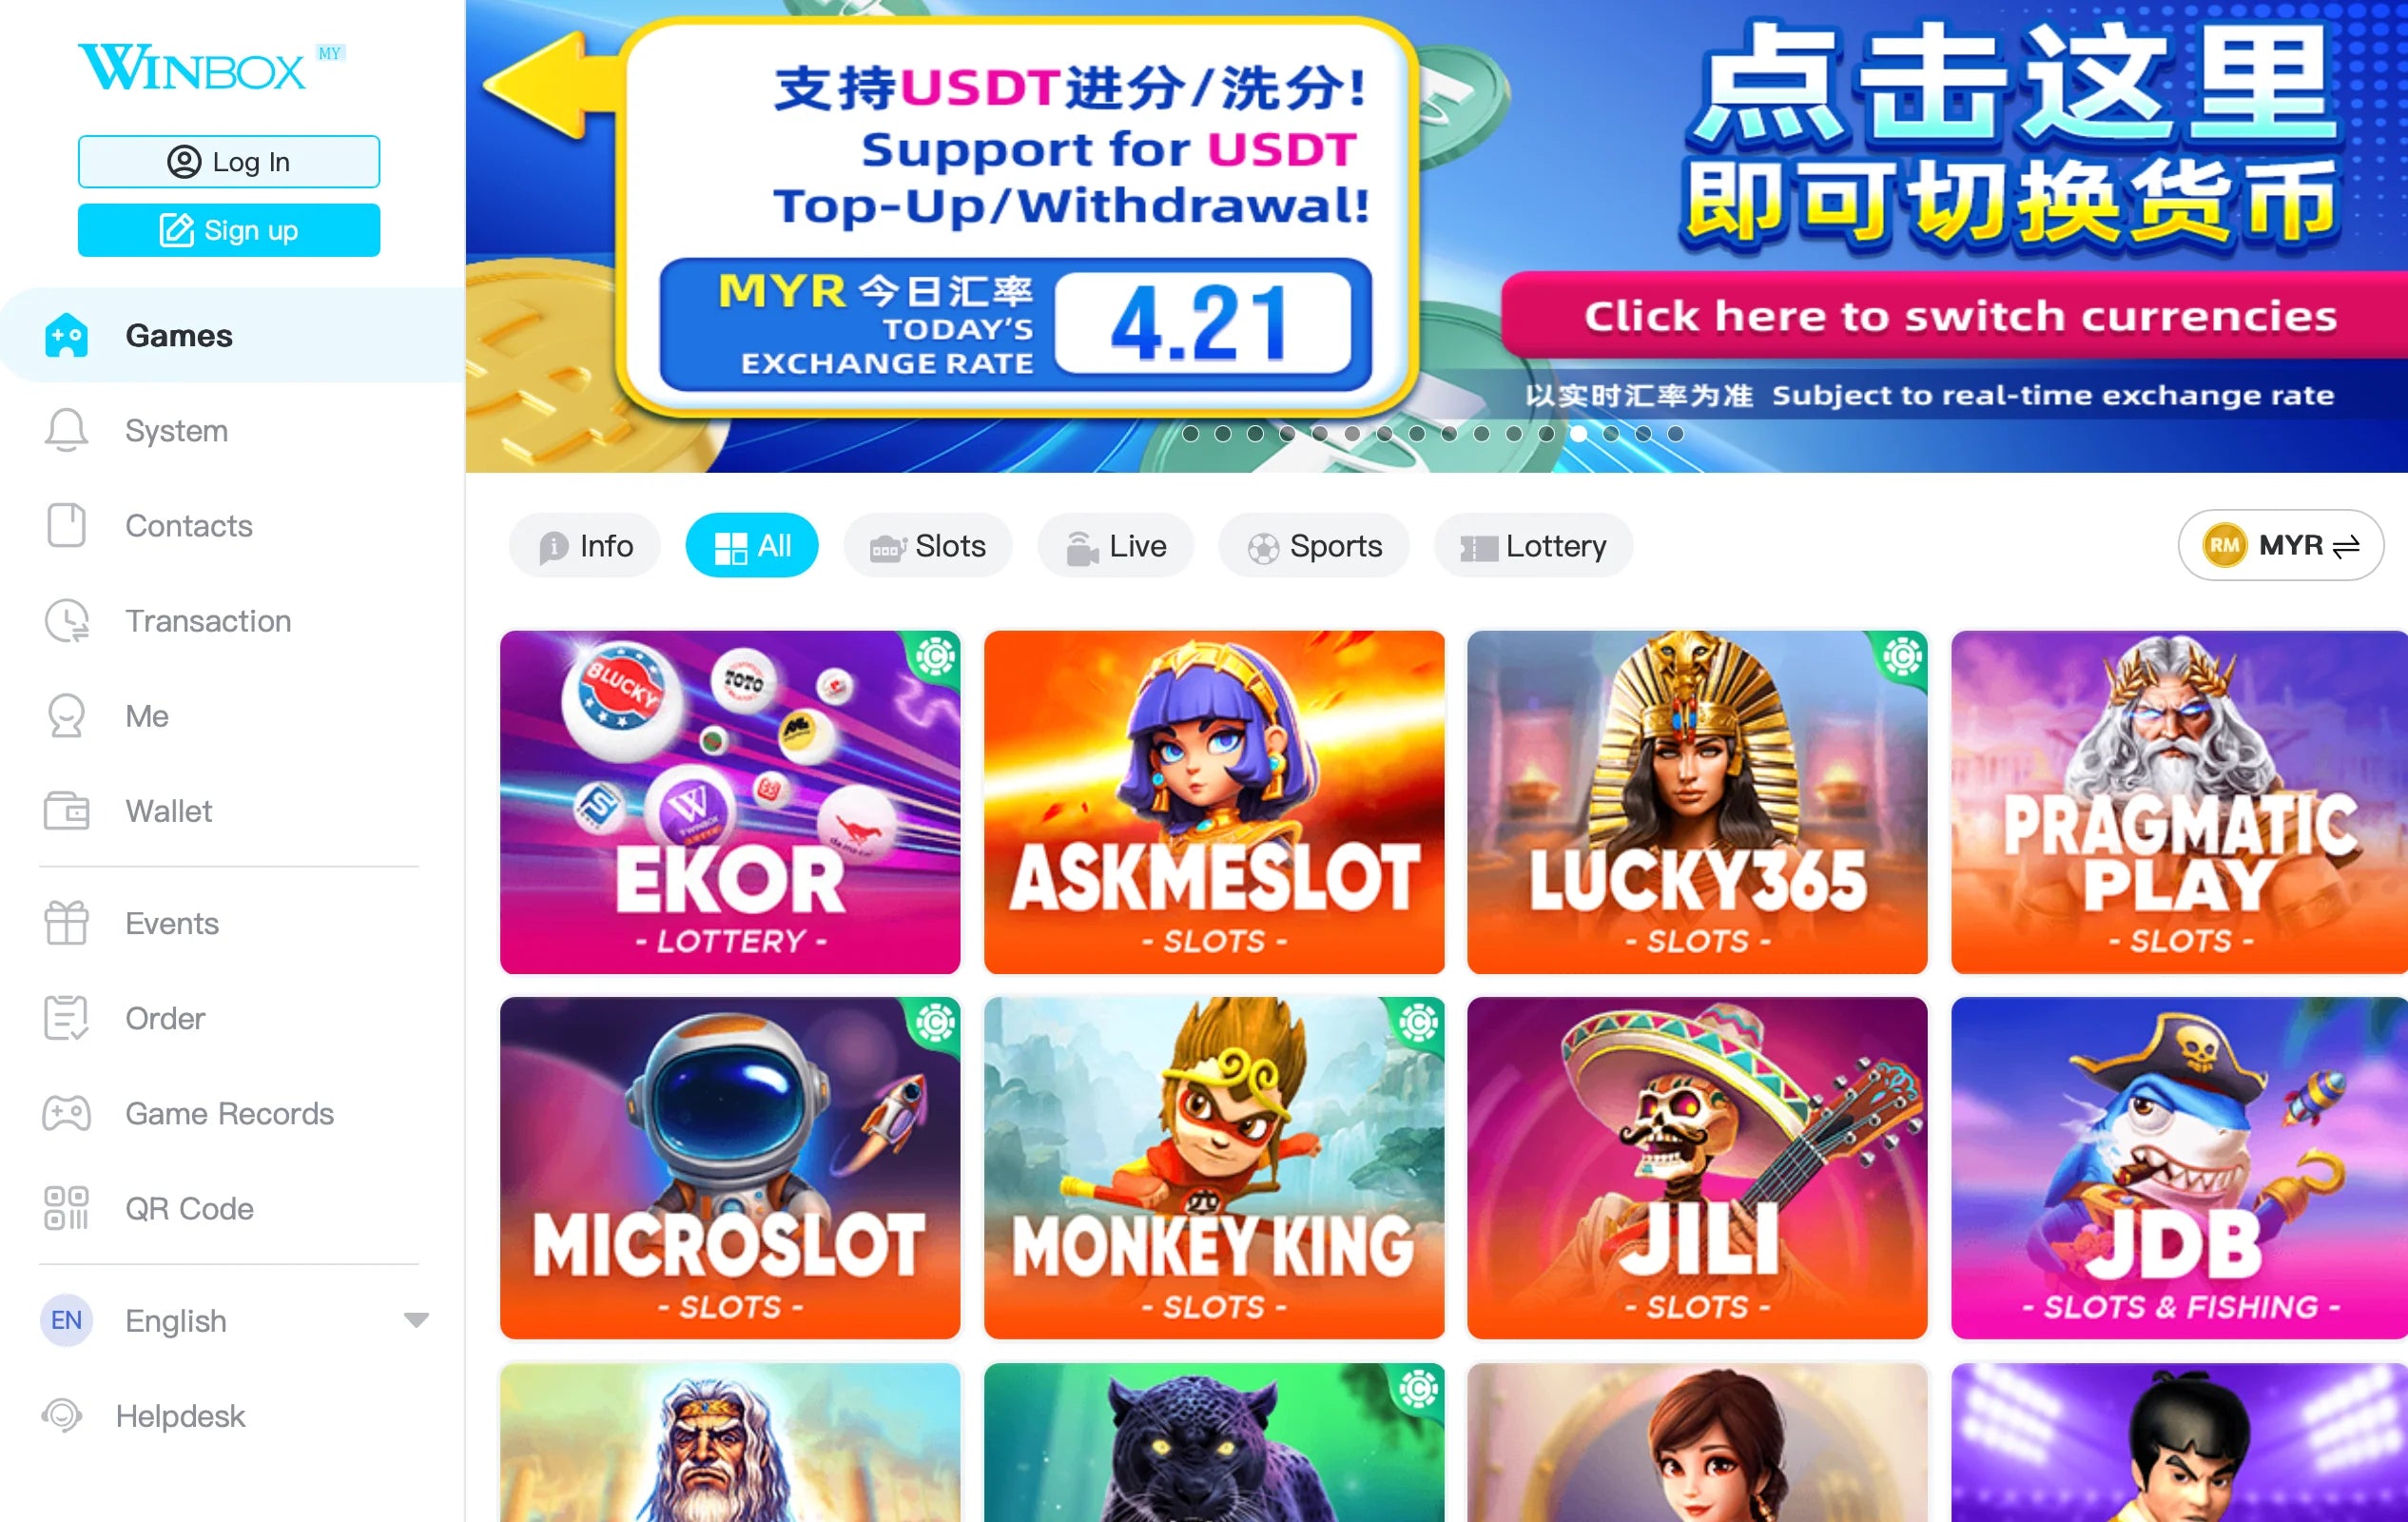
Task: Open the Wallet icon in sidebar
Action: click(x=66, y=811)
